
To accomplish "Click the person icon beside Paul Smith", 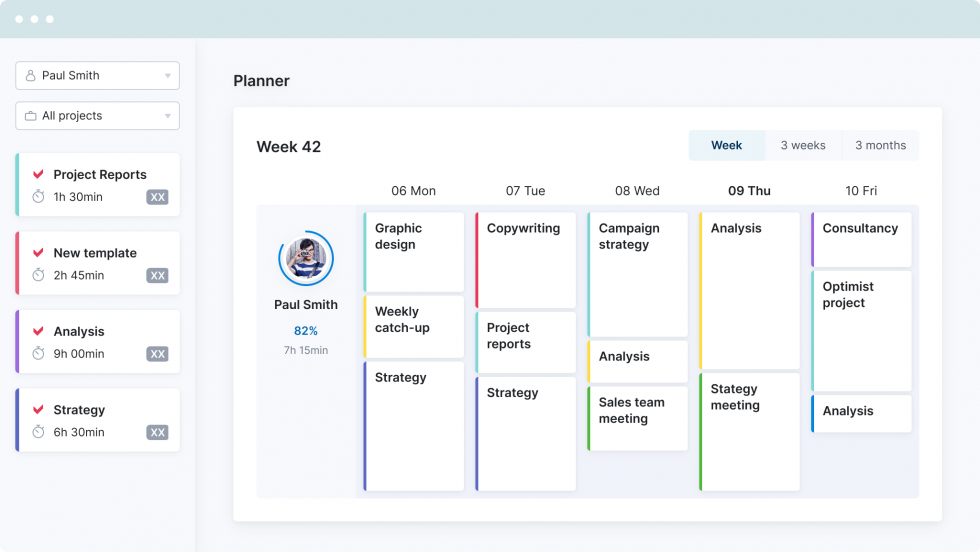I will (x=31, y=76).
